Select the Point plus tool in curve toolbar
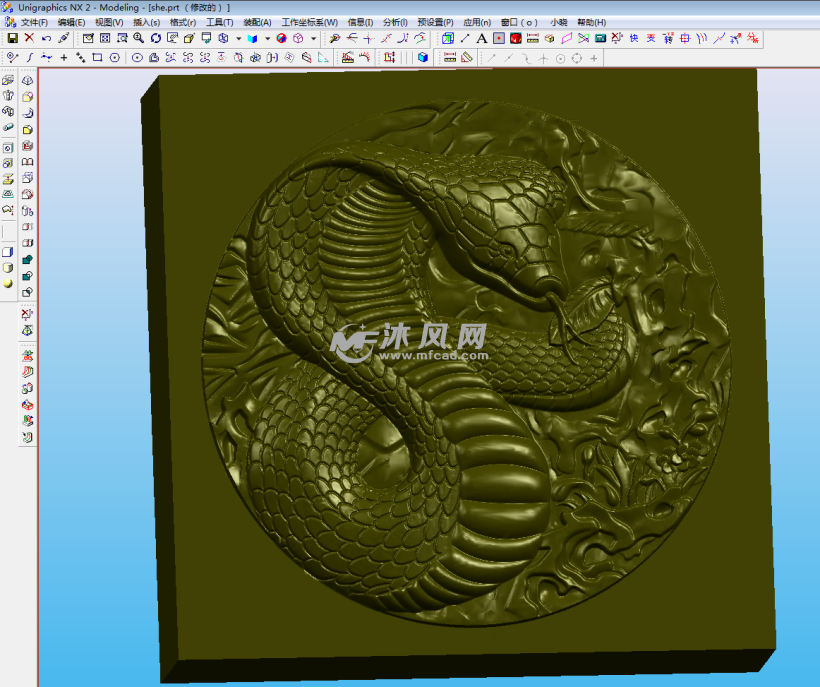The width and height of the screenshot is (820, 687). [x=64, y=58]
